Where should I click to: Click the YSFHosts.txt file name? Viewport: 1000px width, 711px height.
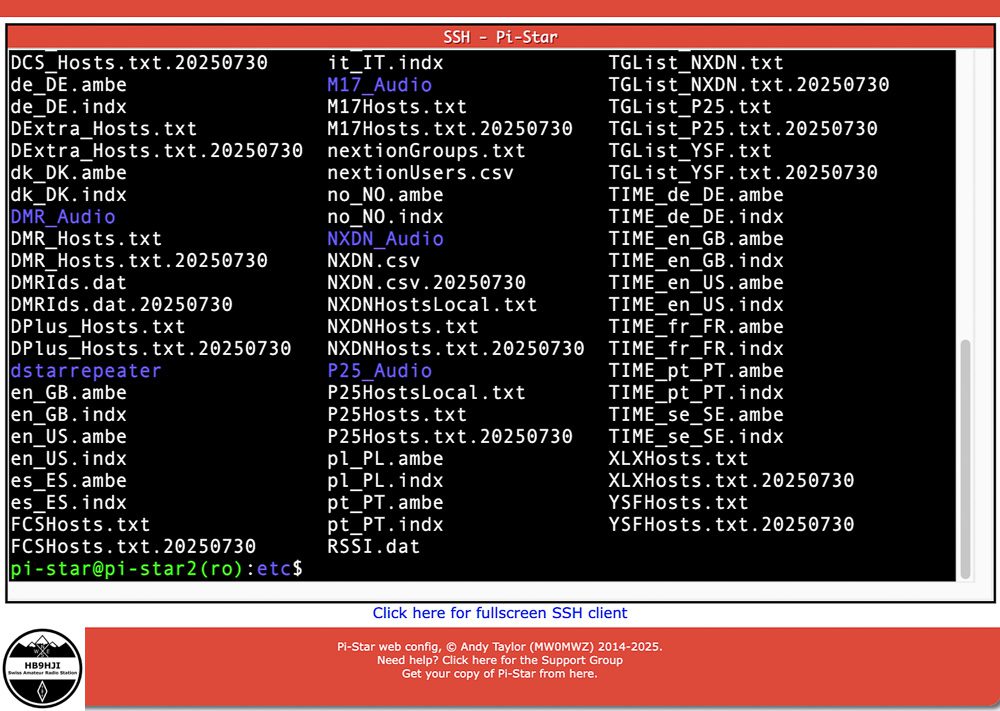[x=678, y=502]
